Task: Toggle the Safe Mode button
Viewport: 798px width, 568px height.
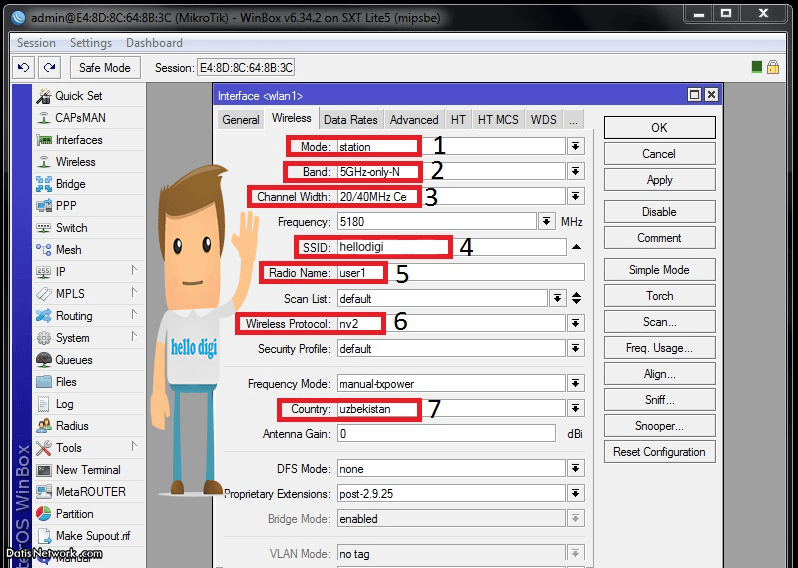Action: coord(105,68)
